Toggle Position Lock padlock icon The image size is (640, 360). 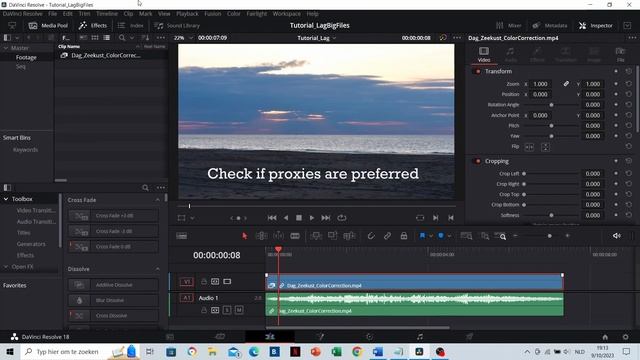pyautogui.click(x=404, y=236)
